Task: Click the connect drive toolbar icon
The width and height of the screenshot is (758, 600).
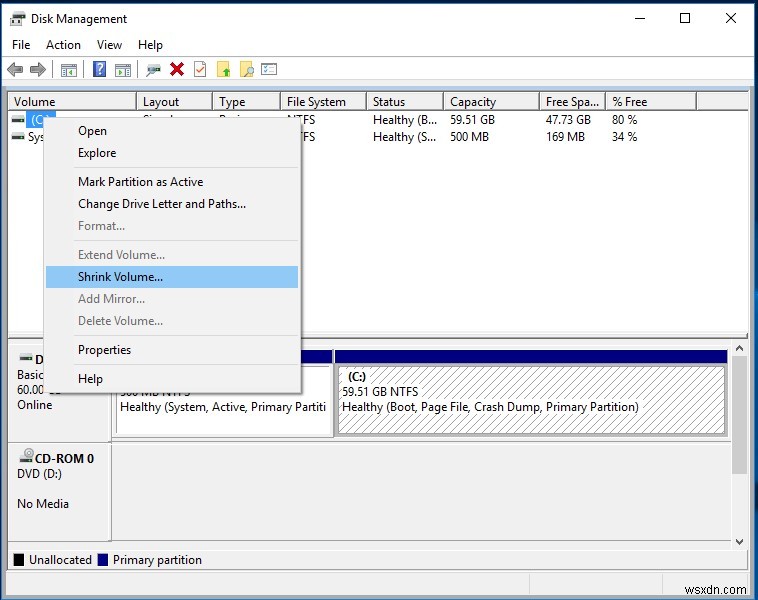Action: pyautogui.click(x=153, y=69)
